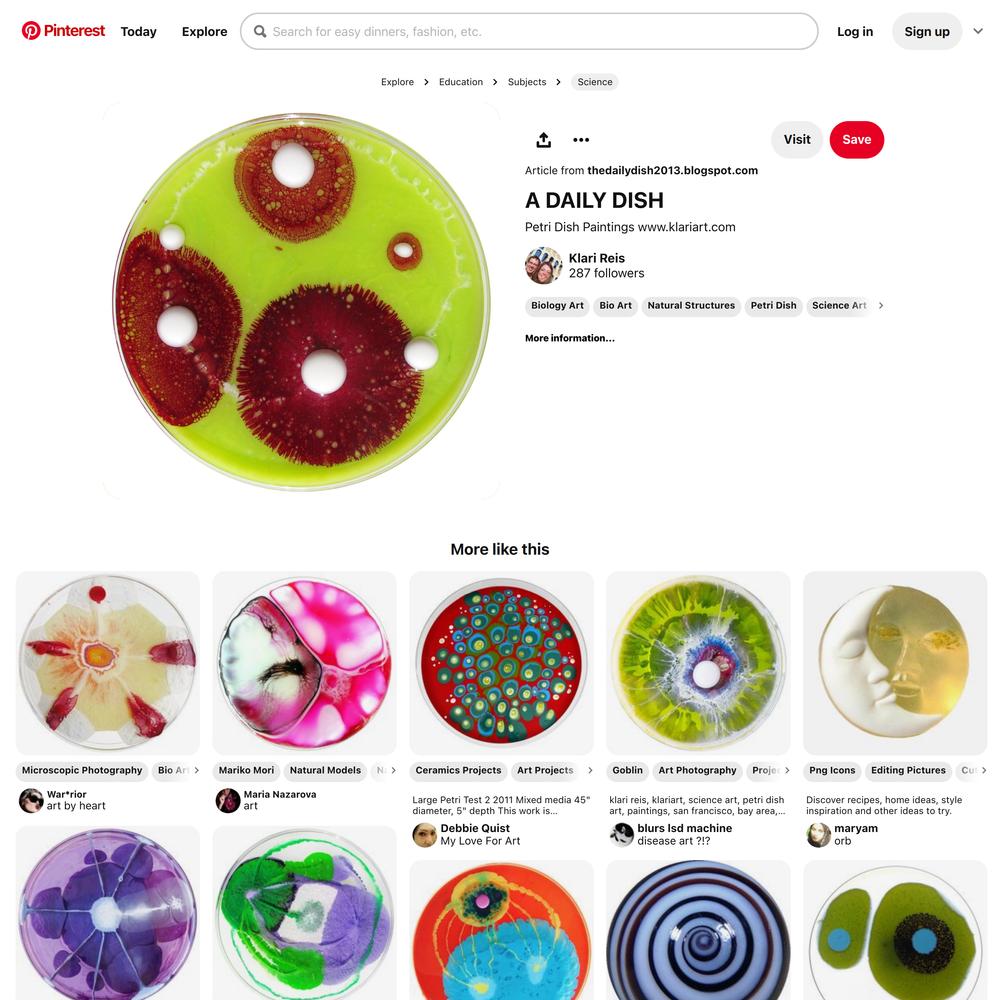This screenshot has height=1000, width=1000.
Task: Save this pin with the red button
Action: (x=857, y=140)
